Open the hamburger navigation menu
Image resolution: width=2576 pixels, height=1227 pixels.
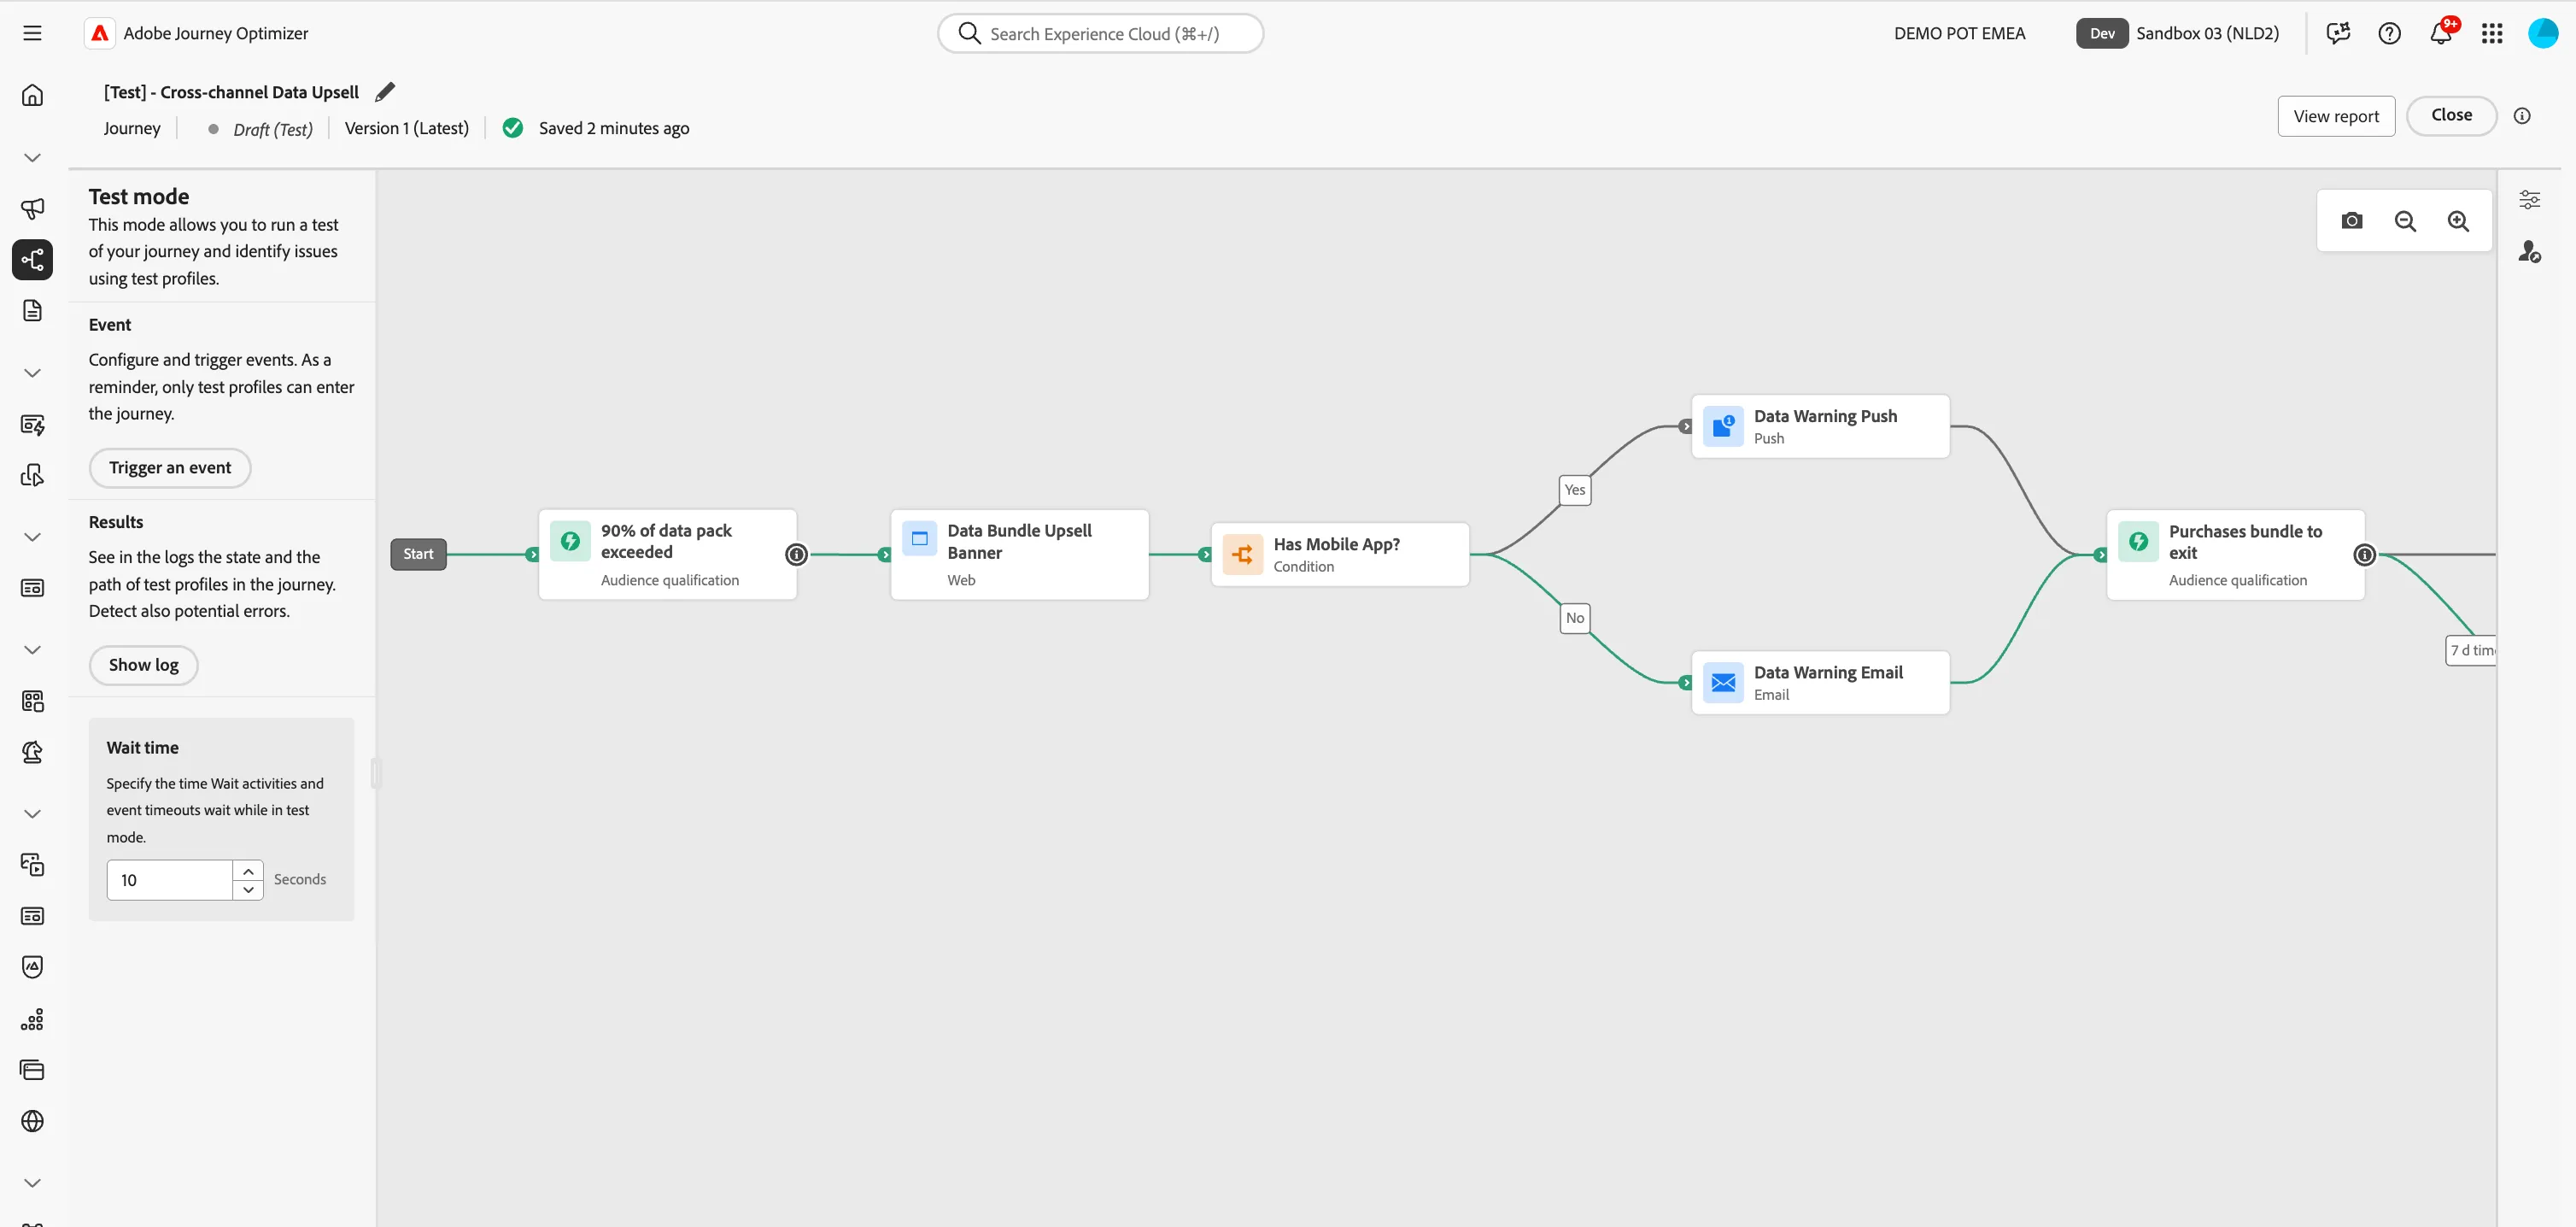pos(32,33)
